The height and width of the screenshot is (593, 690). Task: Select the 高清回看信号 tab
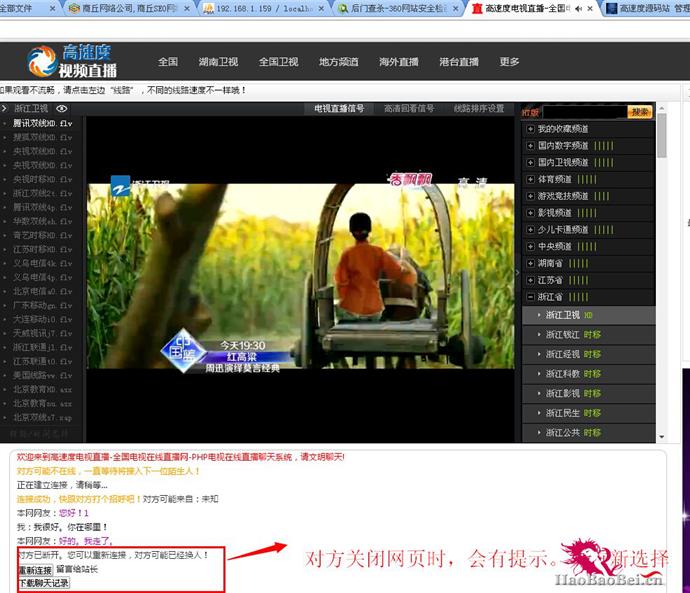point(409,109)
